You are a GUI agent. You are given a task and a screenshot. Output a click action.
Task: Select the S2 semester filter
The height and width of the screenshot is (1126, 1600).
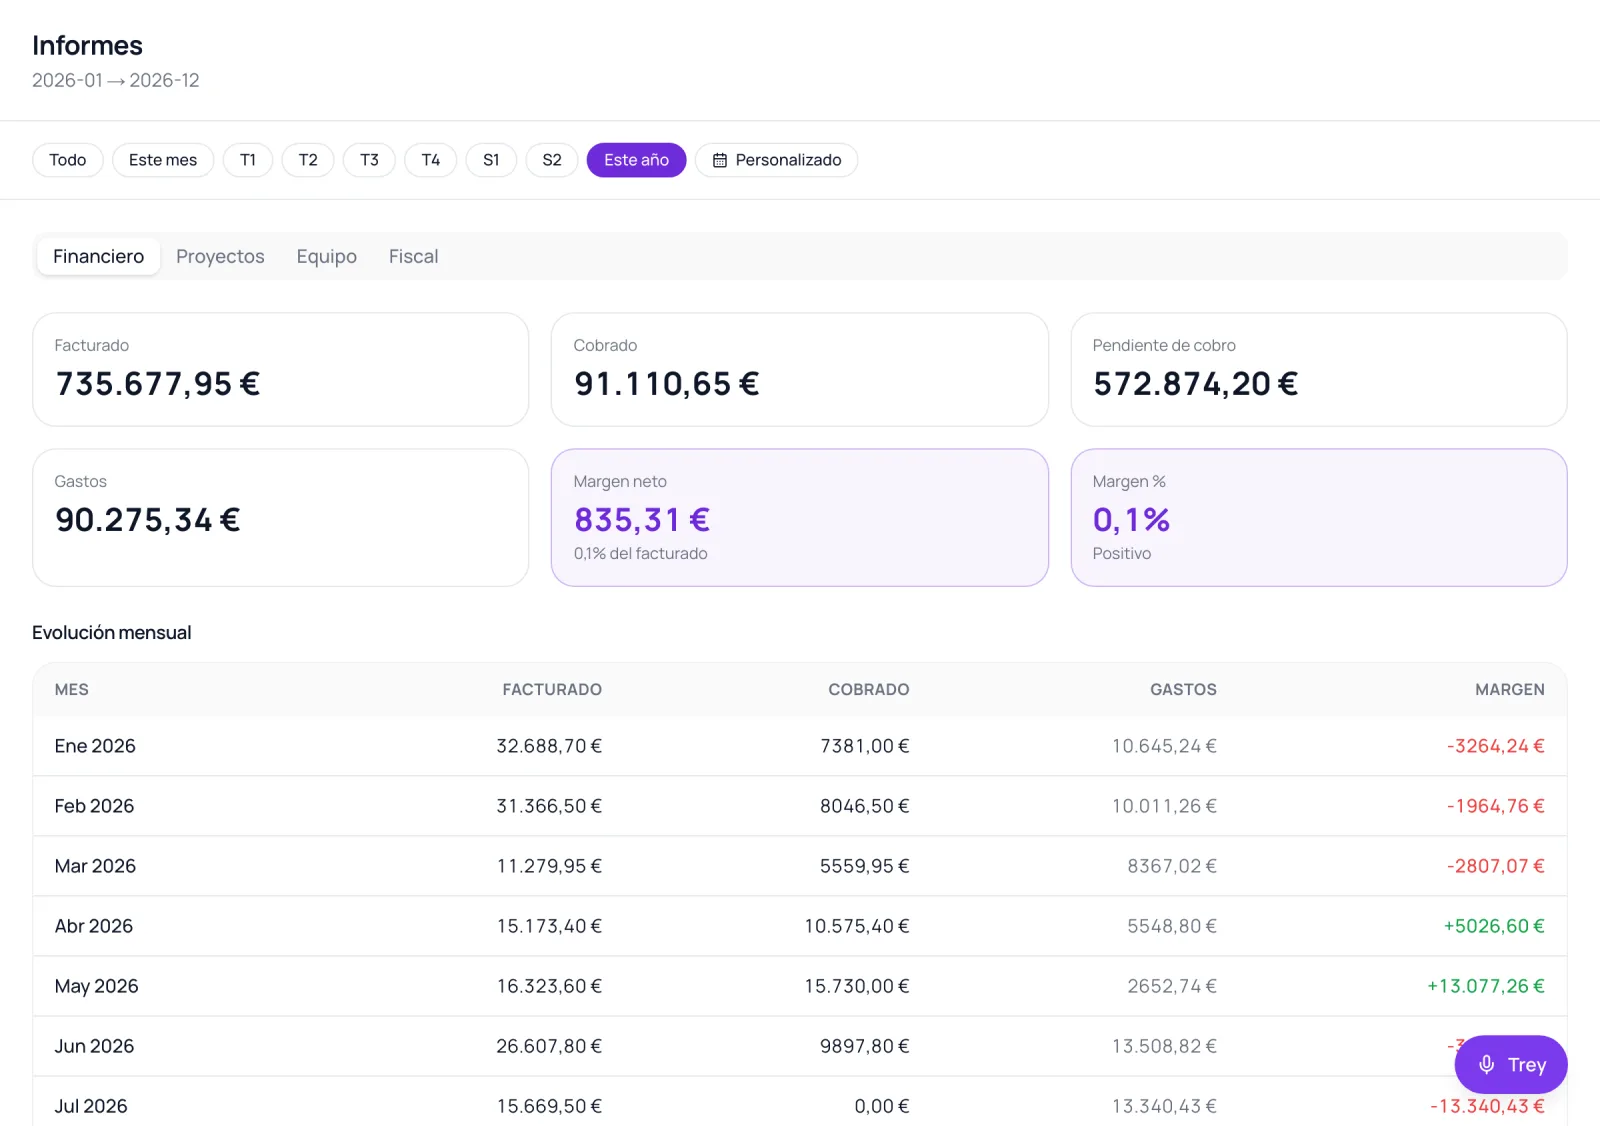point(552,160)
